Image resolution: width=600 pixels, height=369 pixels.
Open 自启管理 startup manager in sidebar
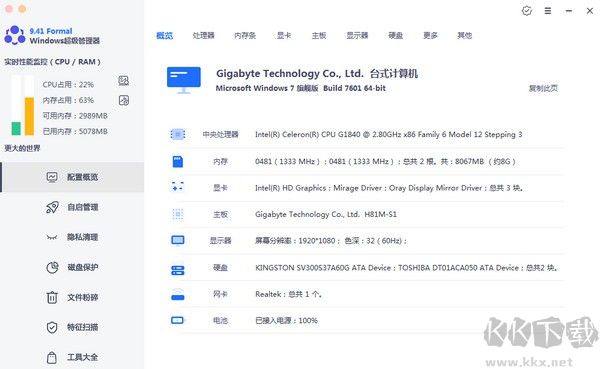pyautogui.click(x=72, y=207)
